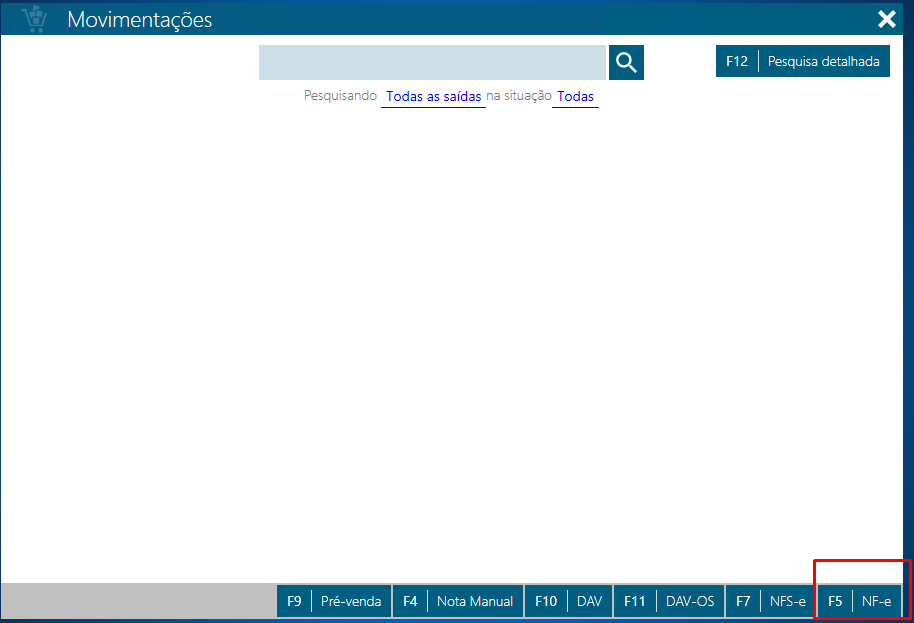Open F4 Nota Manual

click(x=458, y=601)
